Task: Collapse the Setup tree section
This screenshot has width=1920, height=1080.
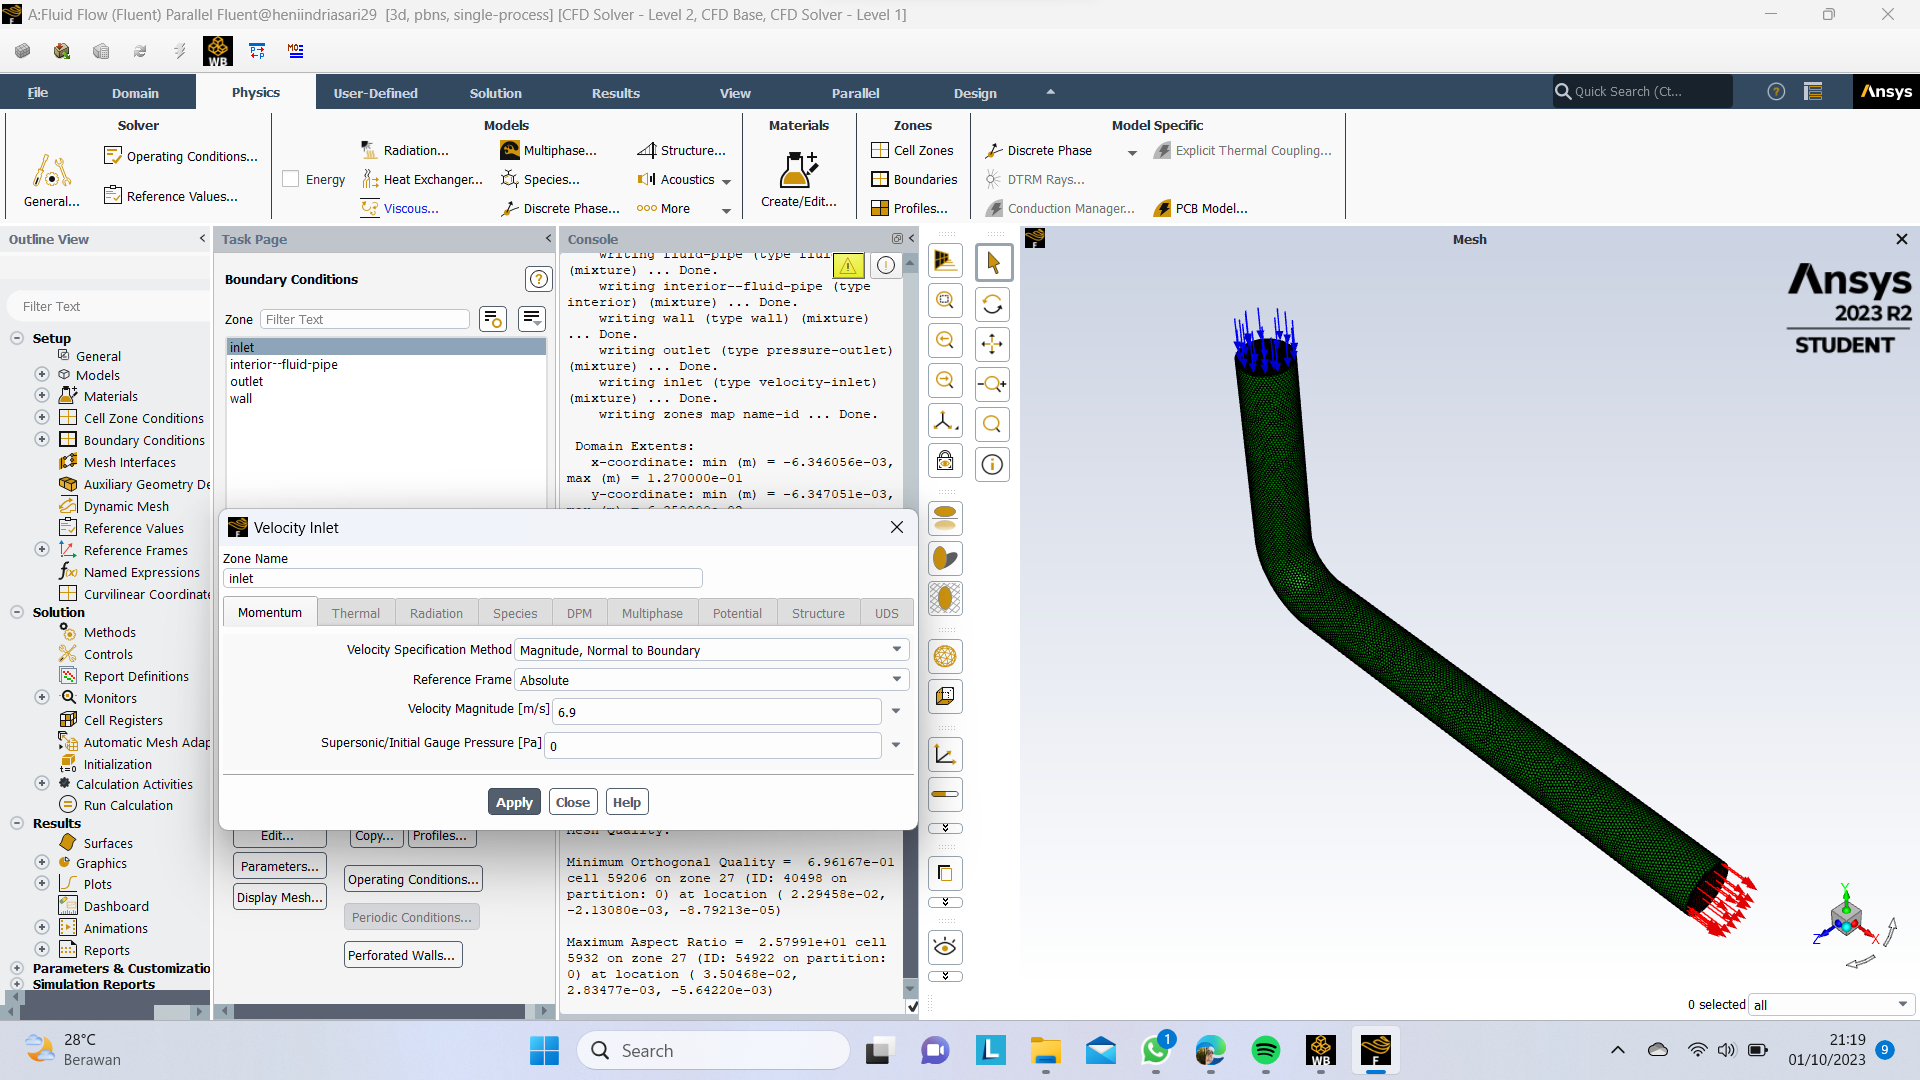Action: pyautogui.click(x=17, y=338)
